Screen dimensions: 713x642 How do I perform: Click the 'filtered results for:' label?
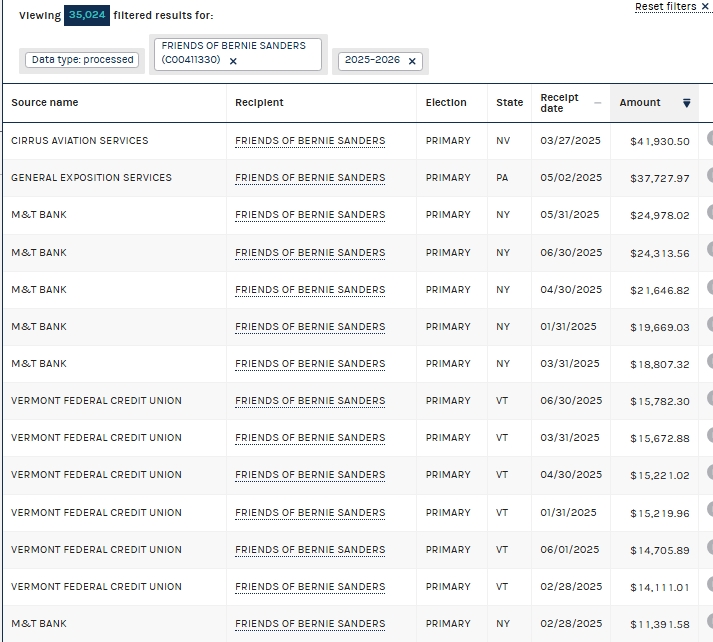(163, 15)
